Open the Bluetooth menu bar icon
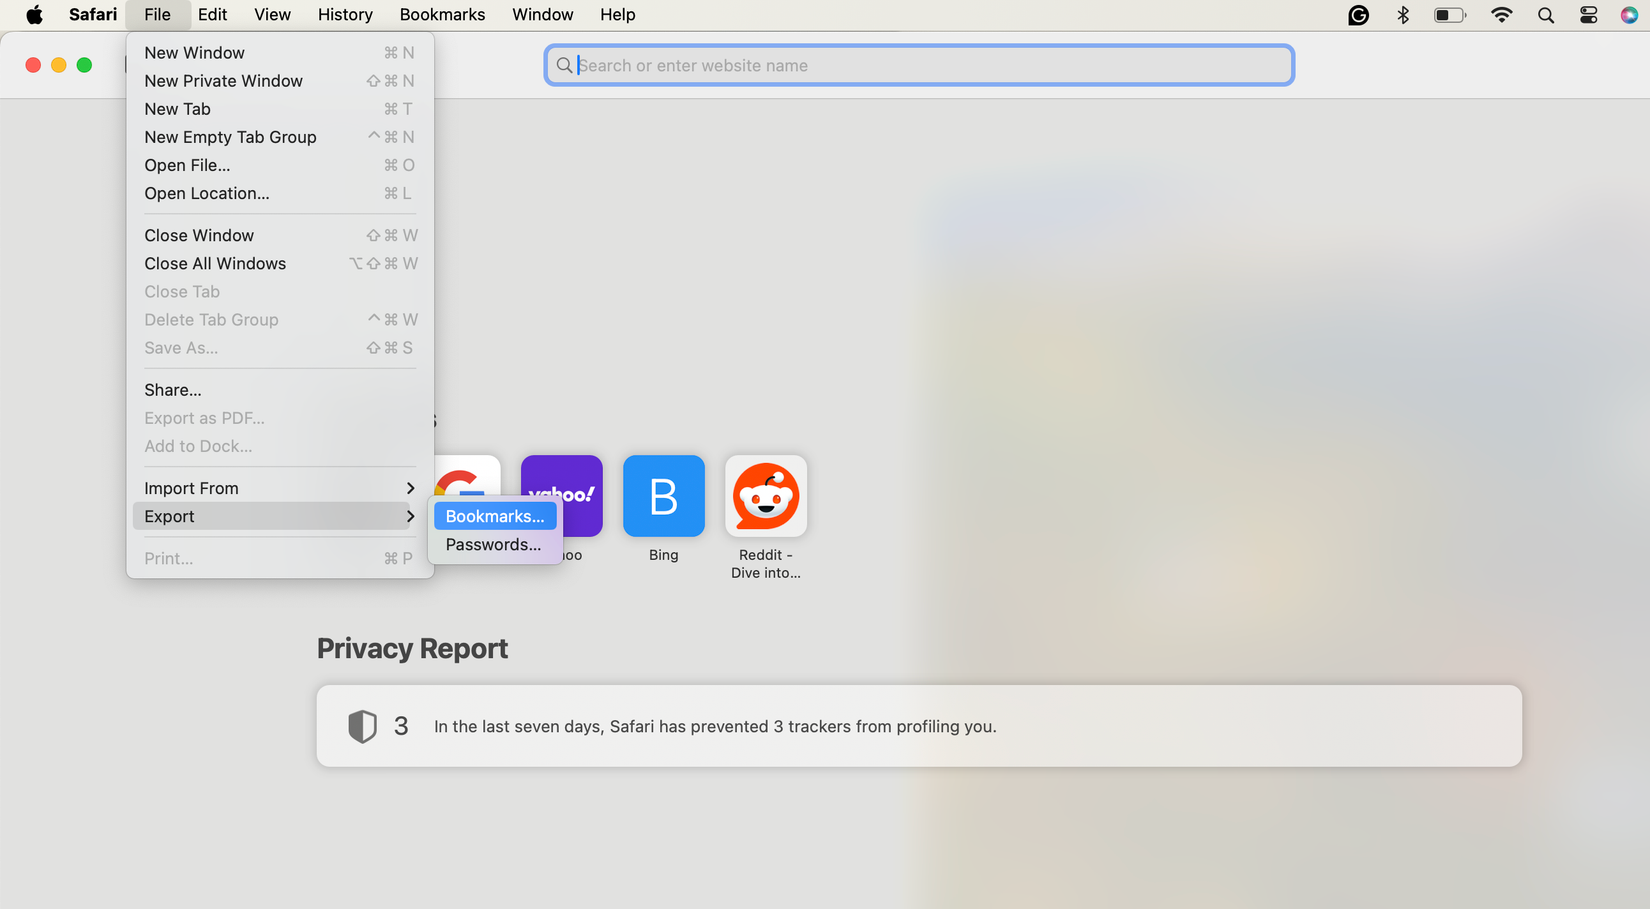Viewport: 1650px width, 909px height. coord(1403,15)
